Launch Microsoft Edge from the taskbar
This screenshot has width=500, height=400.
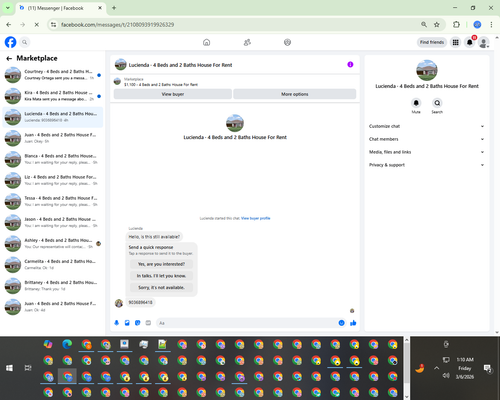point(67,344)
